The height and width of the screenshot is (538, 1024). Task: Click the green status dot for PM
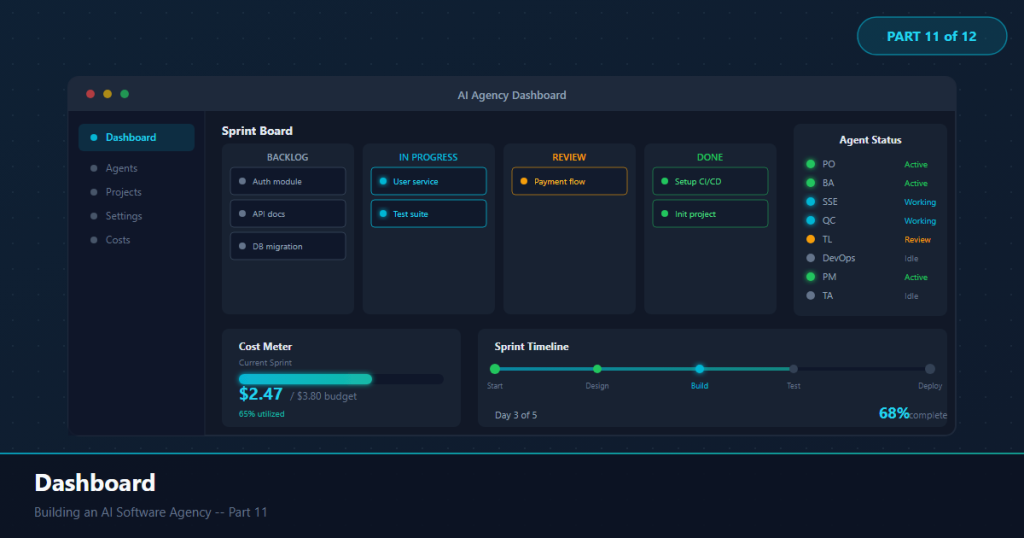(x=810, y=277)
